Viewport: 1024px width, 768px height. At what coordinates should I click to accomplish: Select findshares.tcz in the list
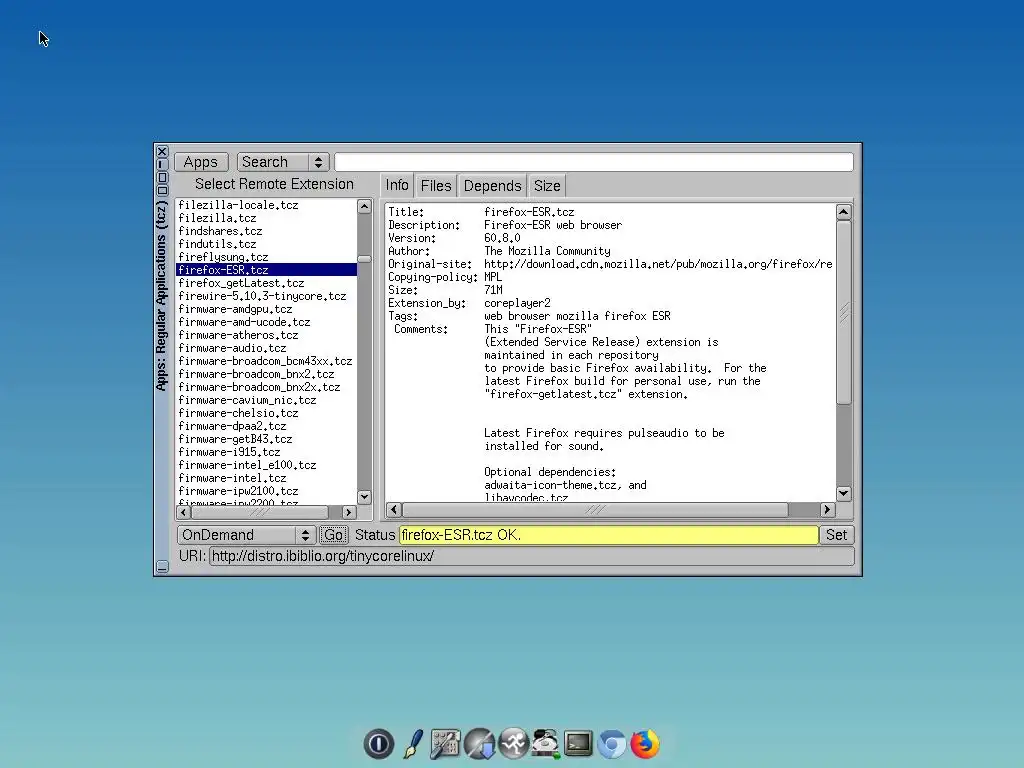click(266, 231)
